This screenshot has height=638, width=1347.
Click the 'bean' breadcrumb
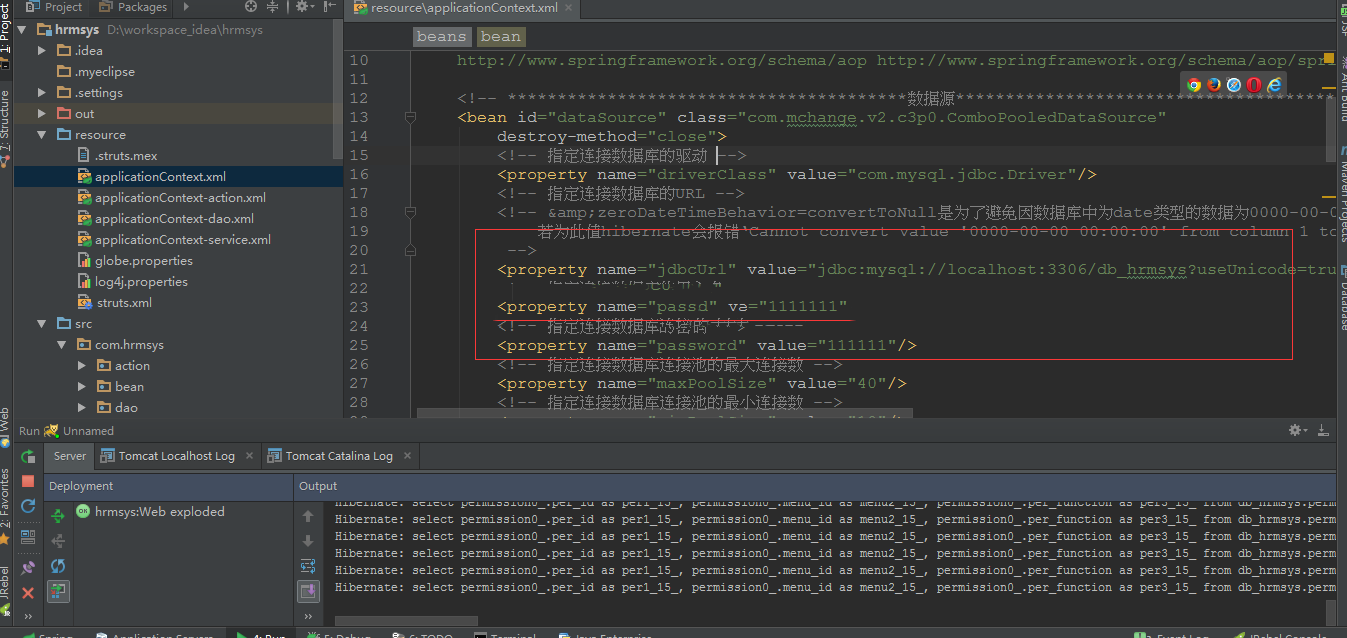point(501,37)
